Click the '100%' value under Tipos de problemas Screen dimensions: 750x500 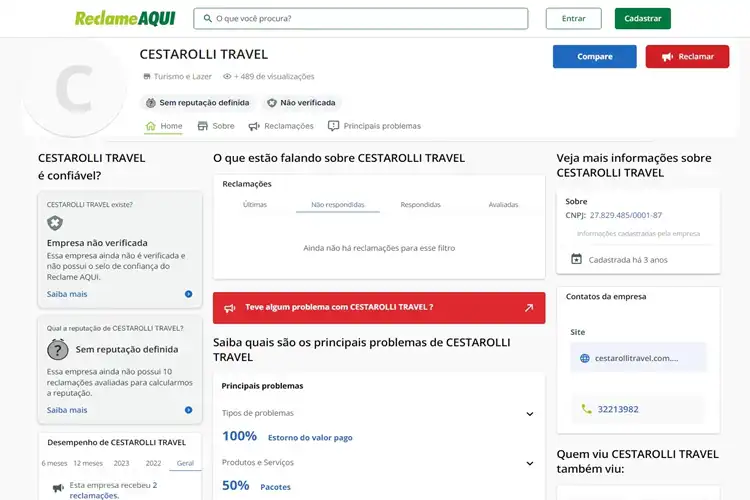[x=239, y=436]
